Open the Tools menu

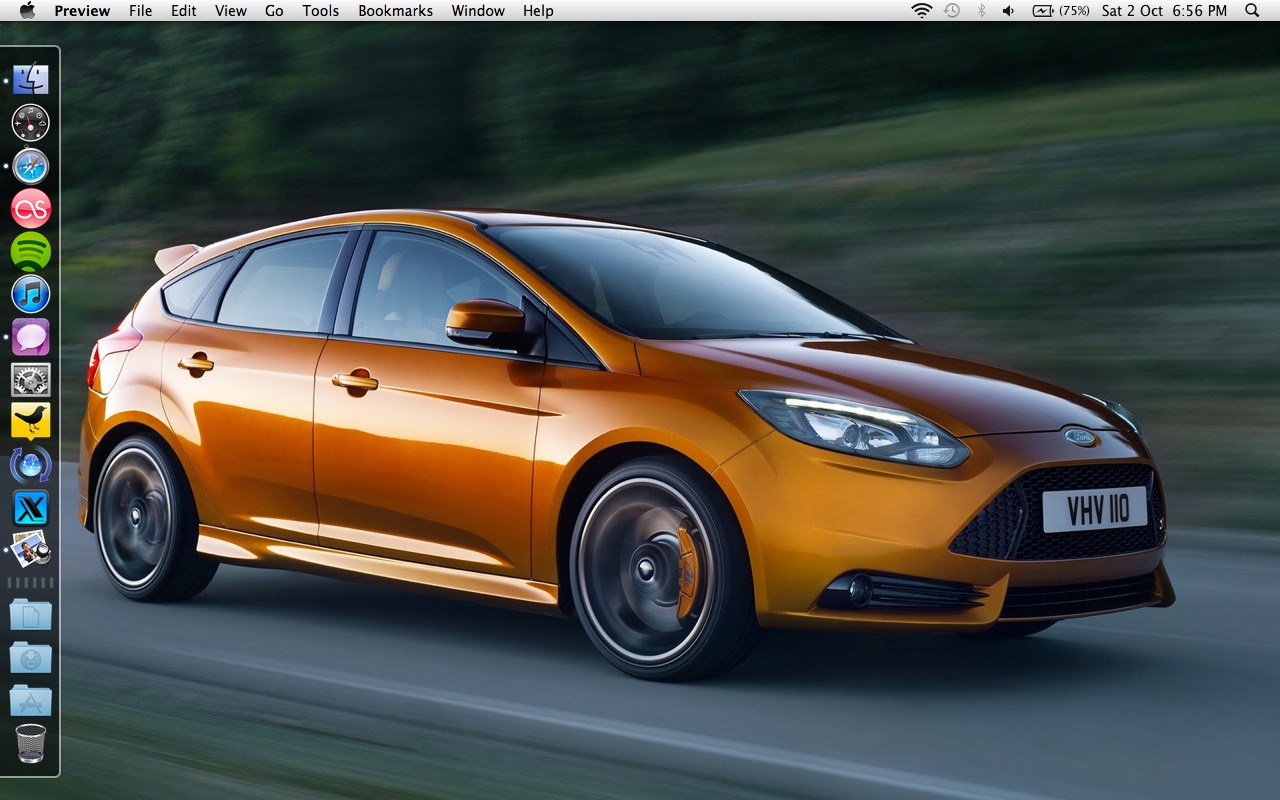point(321,11)
